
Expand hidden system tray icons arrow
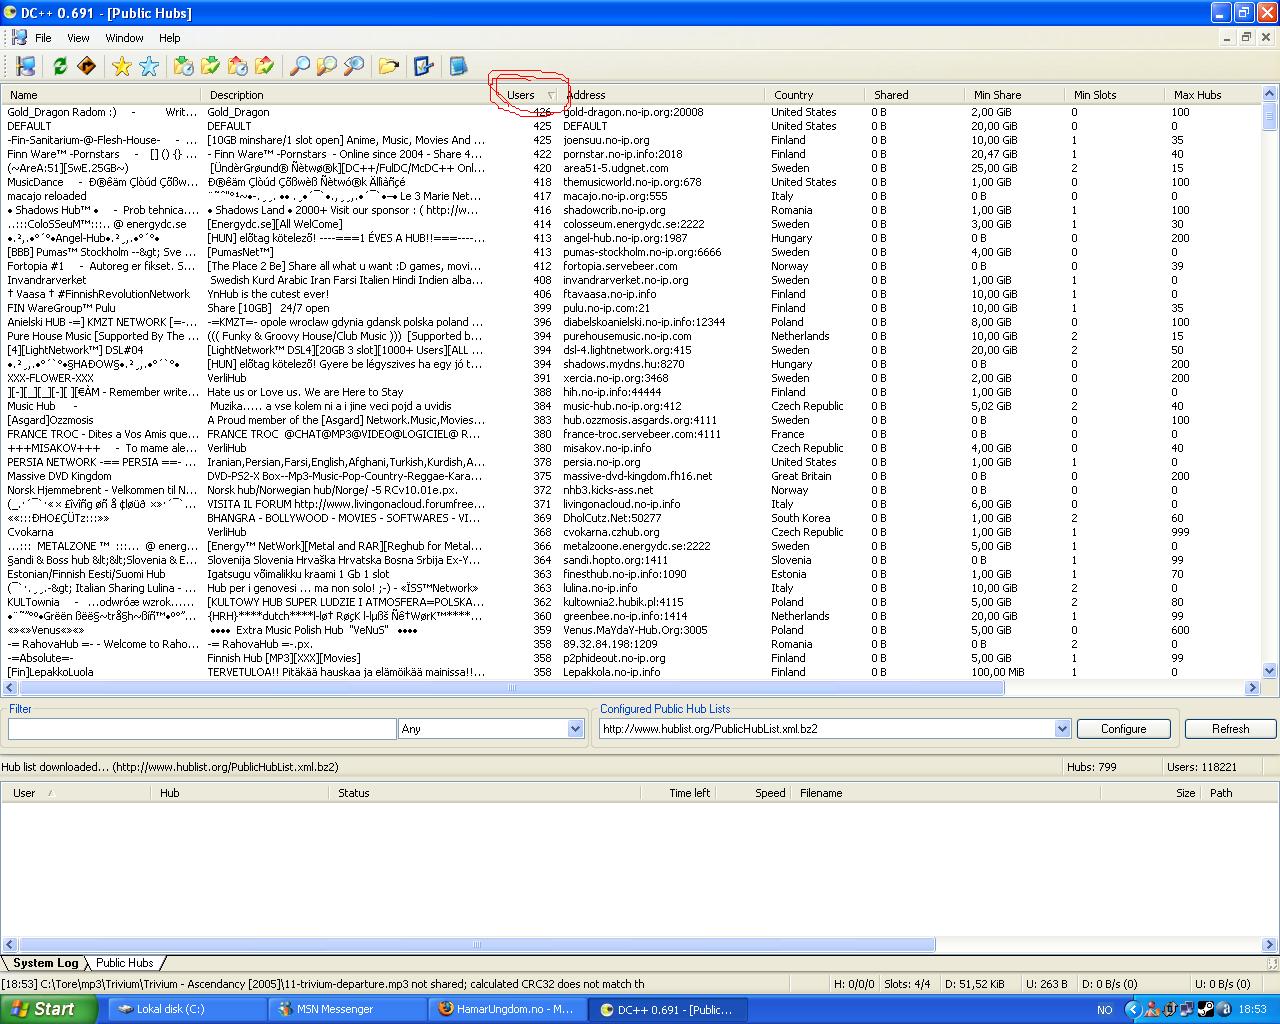[x=1132, y=1009]
